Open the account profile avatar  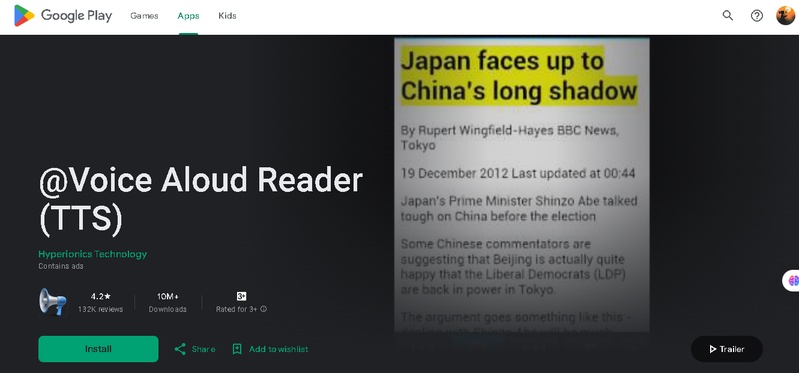785,16
